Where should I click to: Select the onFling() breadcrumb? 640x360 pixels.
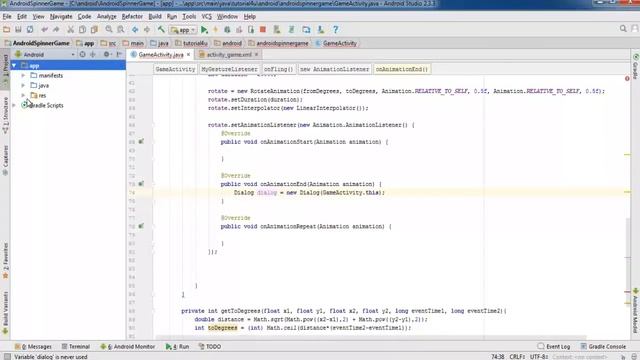(x=279, y=69)
